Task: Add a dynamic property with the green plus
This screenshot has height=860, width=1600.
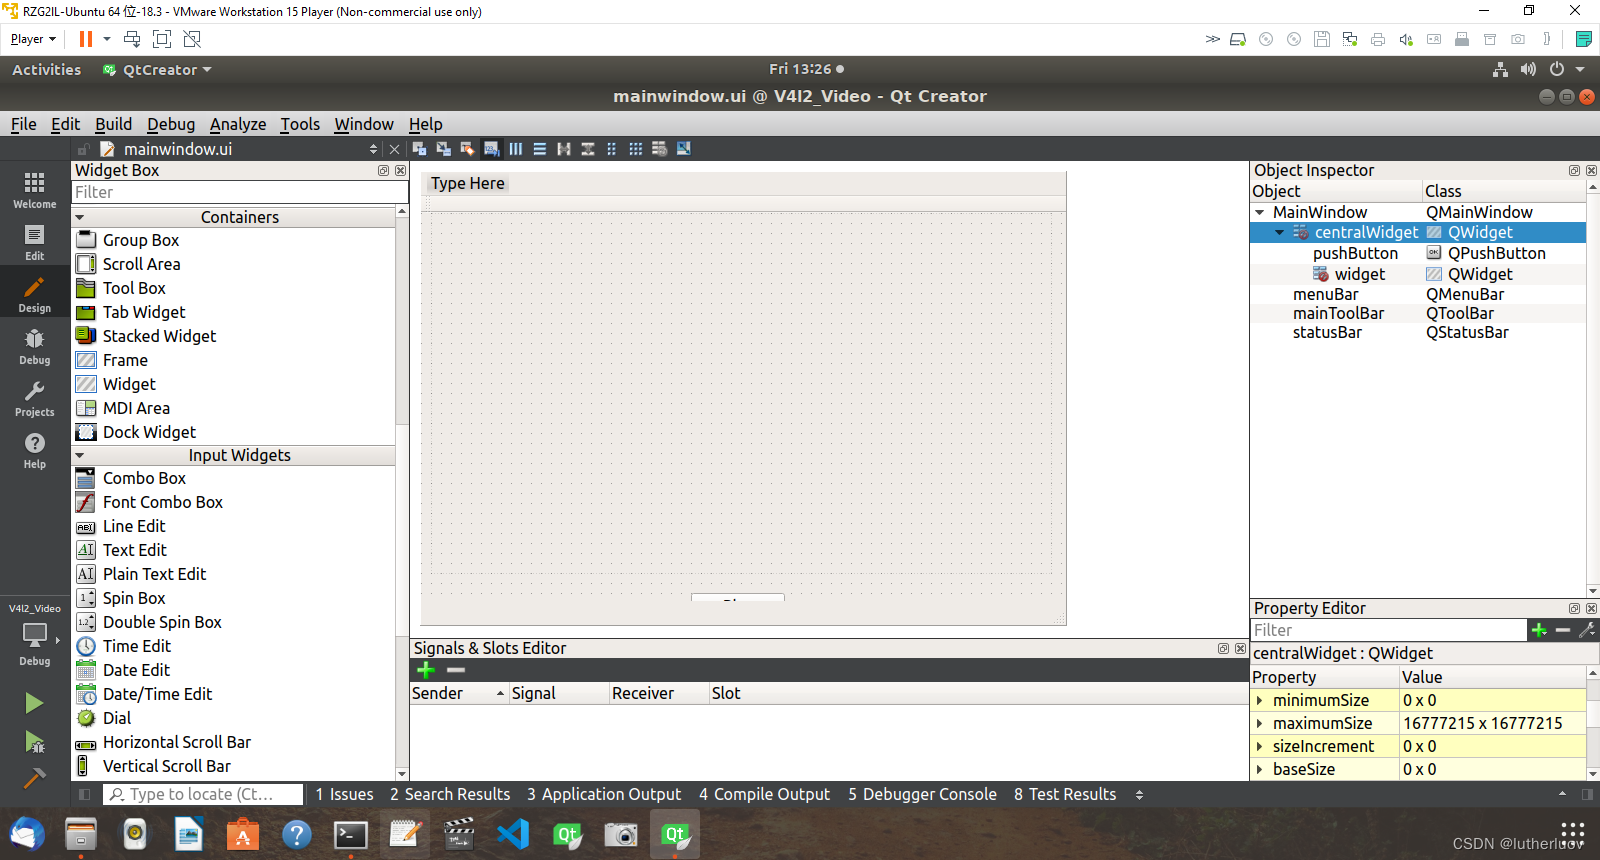Action: point(1539,630)
